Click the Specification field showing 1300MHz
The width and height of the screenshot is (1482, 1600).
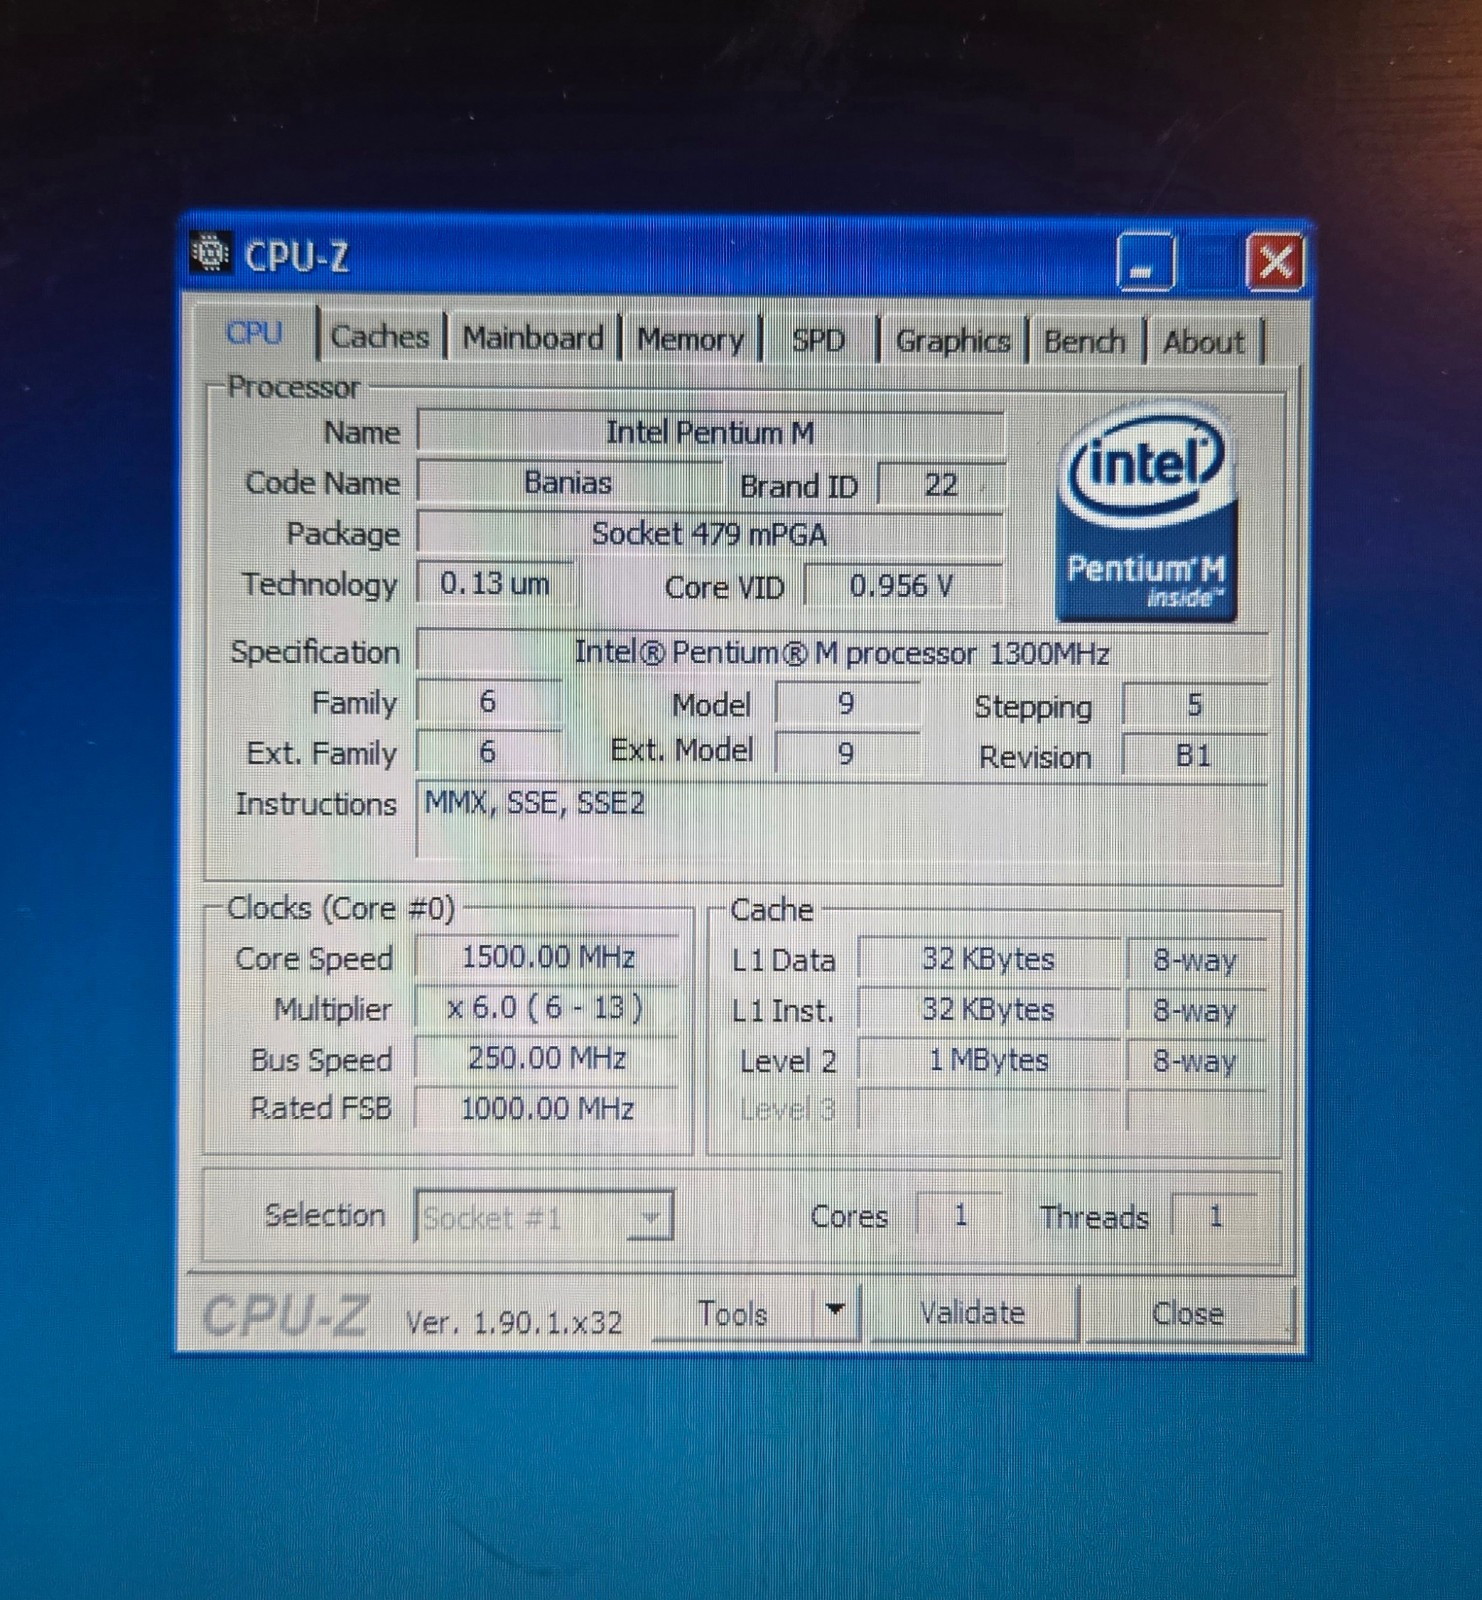click(842, 653)
